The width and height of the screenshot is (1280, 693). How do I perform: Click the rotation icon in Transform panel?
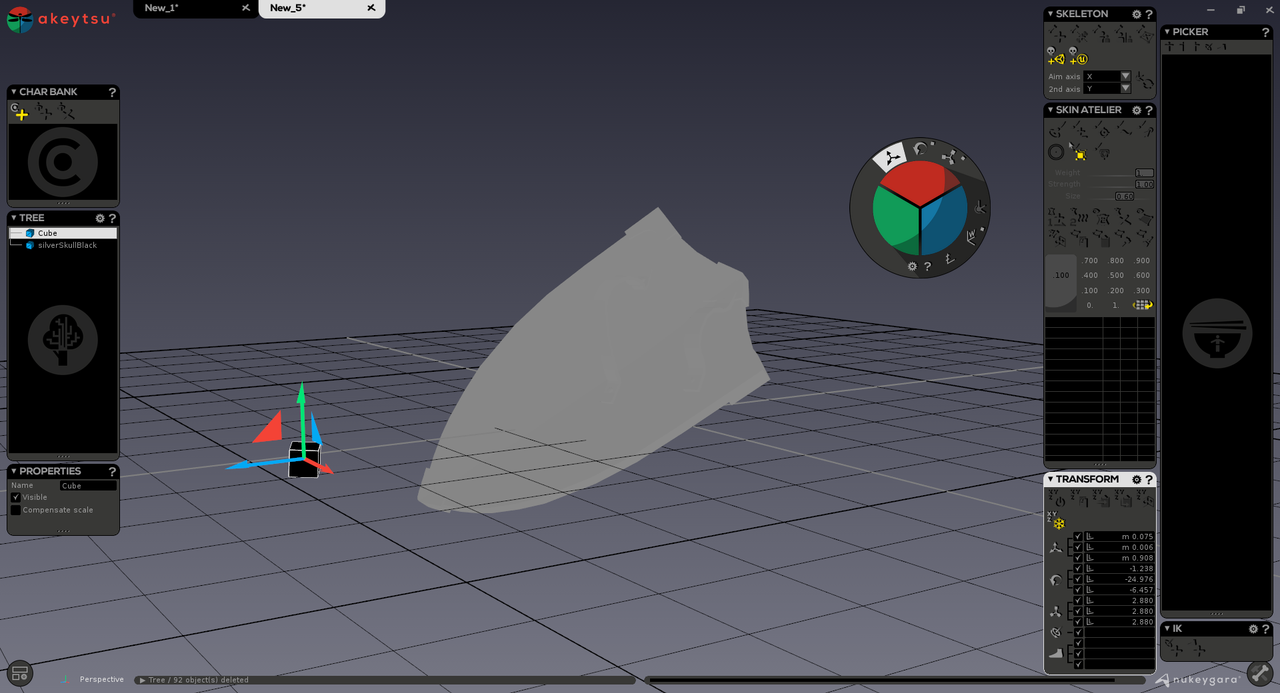click(x=1056, y=580)
